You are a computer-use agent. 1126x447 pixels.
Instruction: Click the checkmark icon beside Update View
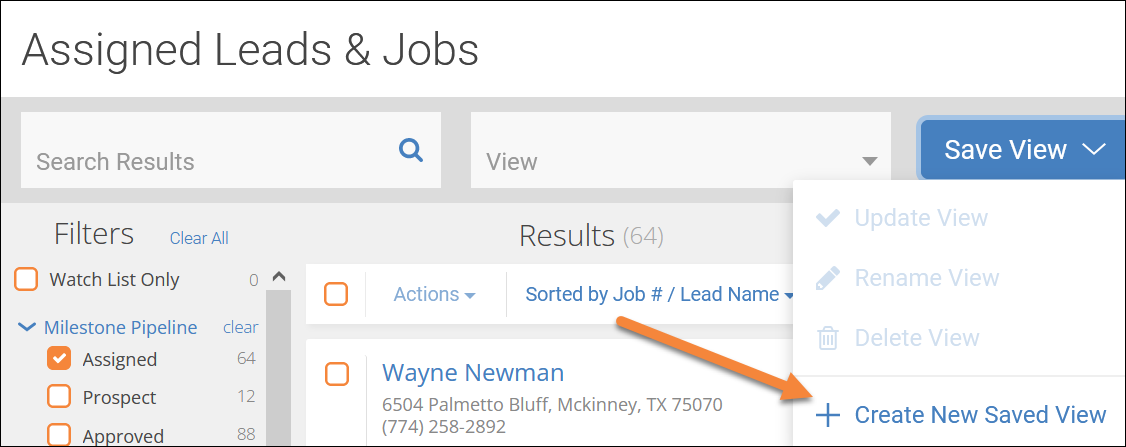(x=828, y=218)
